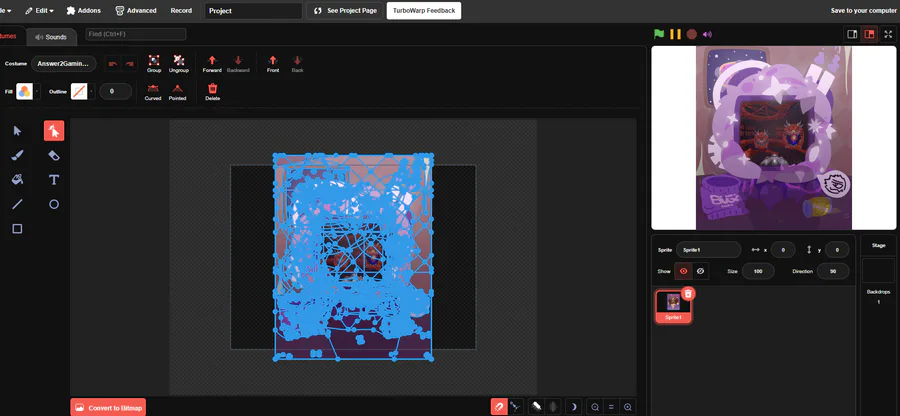The width and height of the screenshot is (900, 416).
Task: Move selection Forward one layer
Action: coord(212,63)
